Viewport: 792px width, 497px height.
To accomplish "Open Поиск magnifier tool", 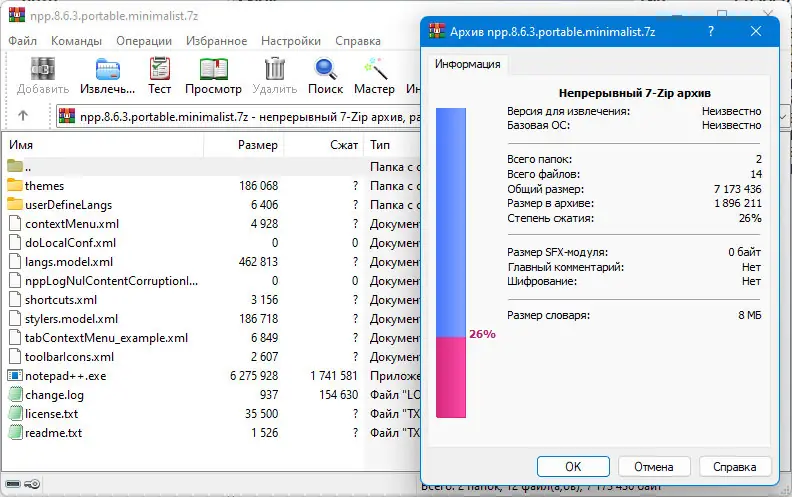I will click(325, 69).
